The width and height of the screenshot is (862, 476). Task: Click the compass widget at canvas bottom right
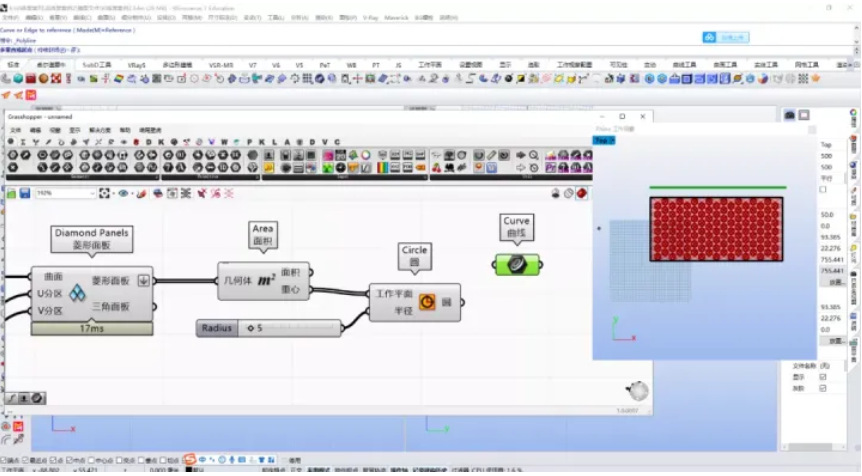(638, 391)
